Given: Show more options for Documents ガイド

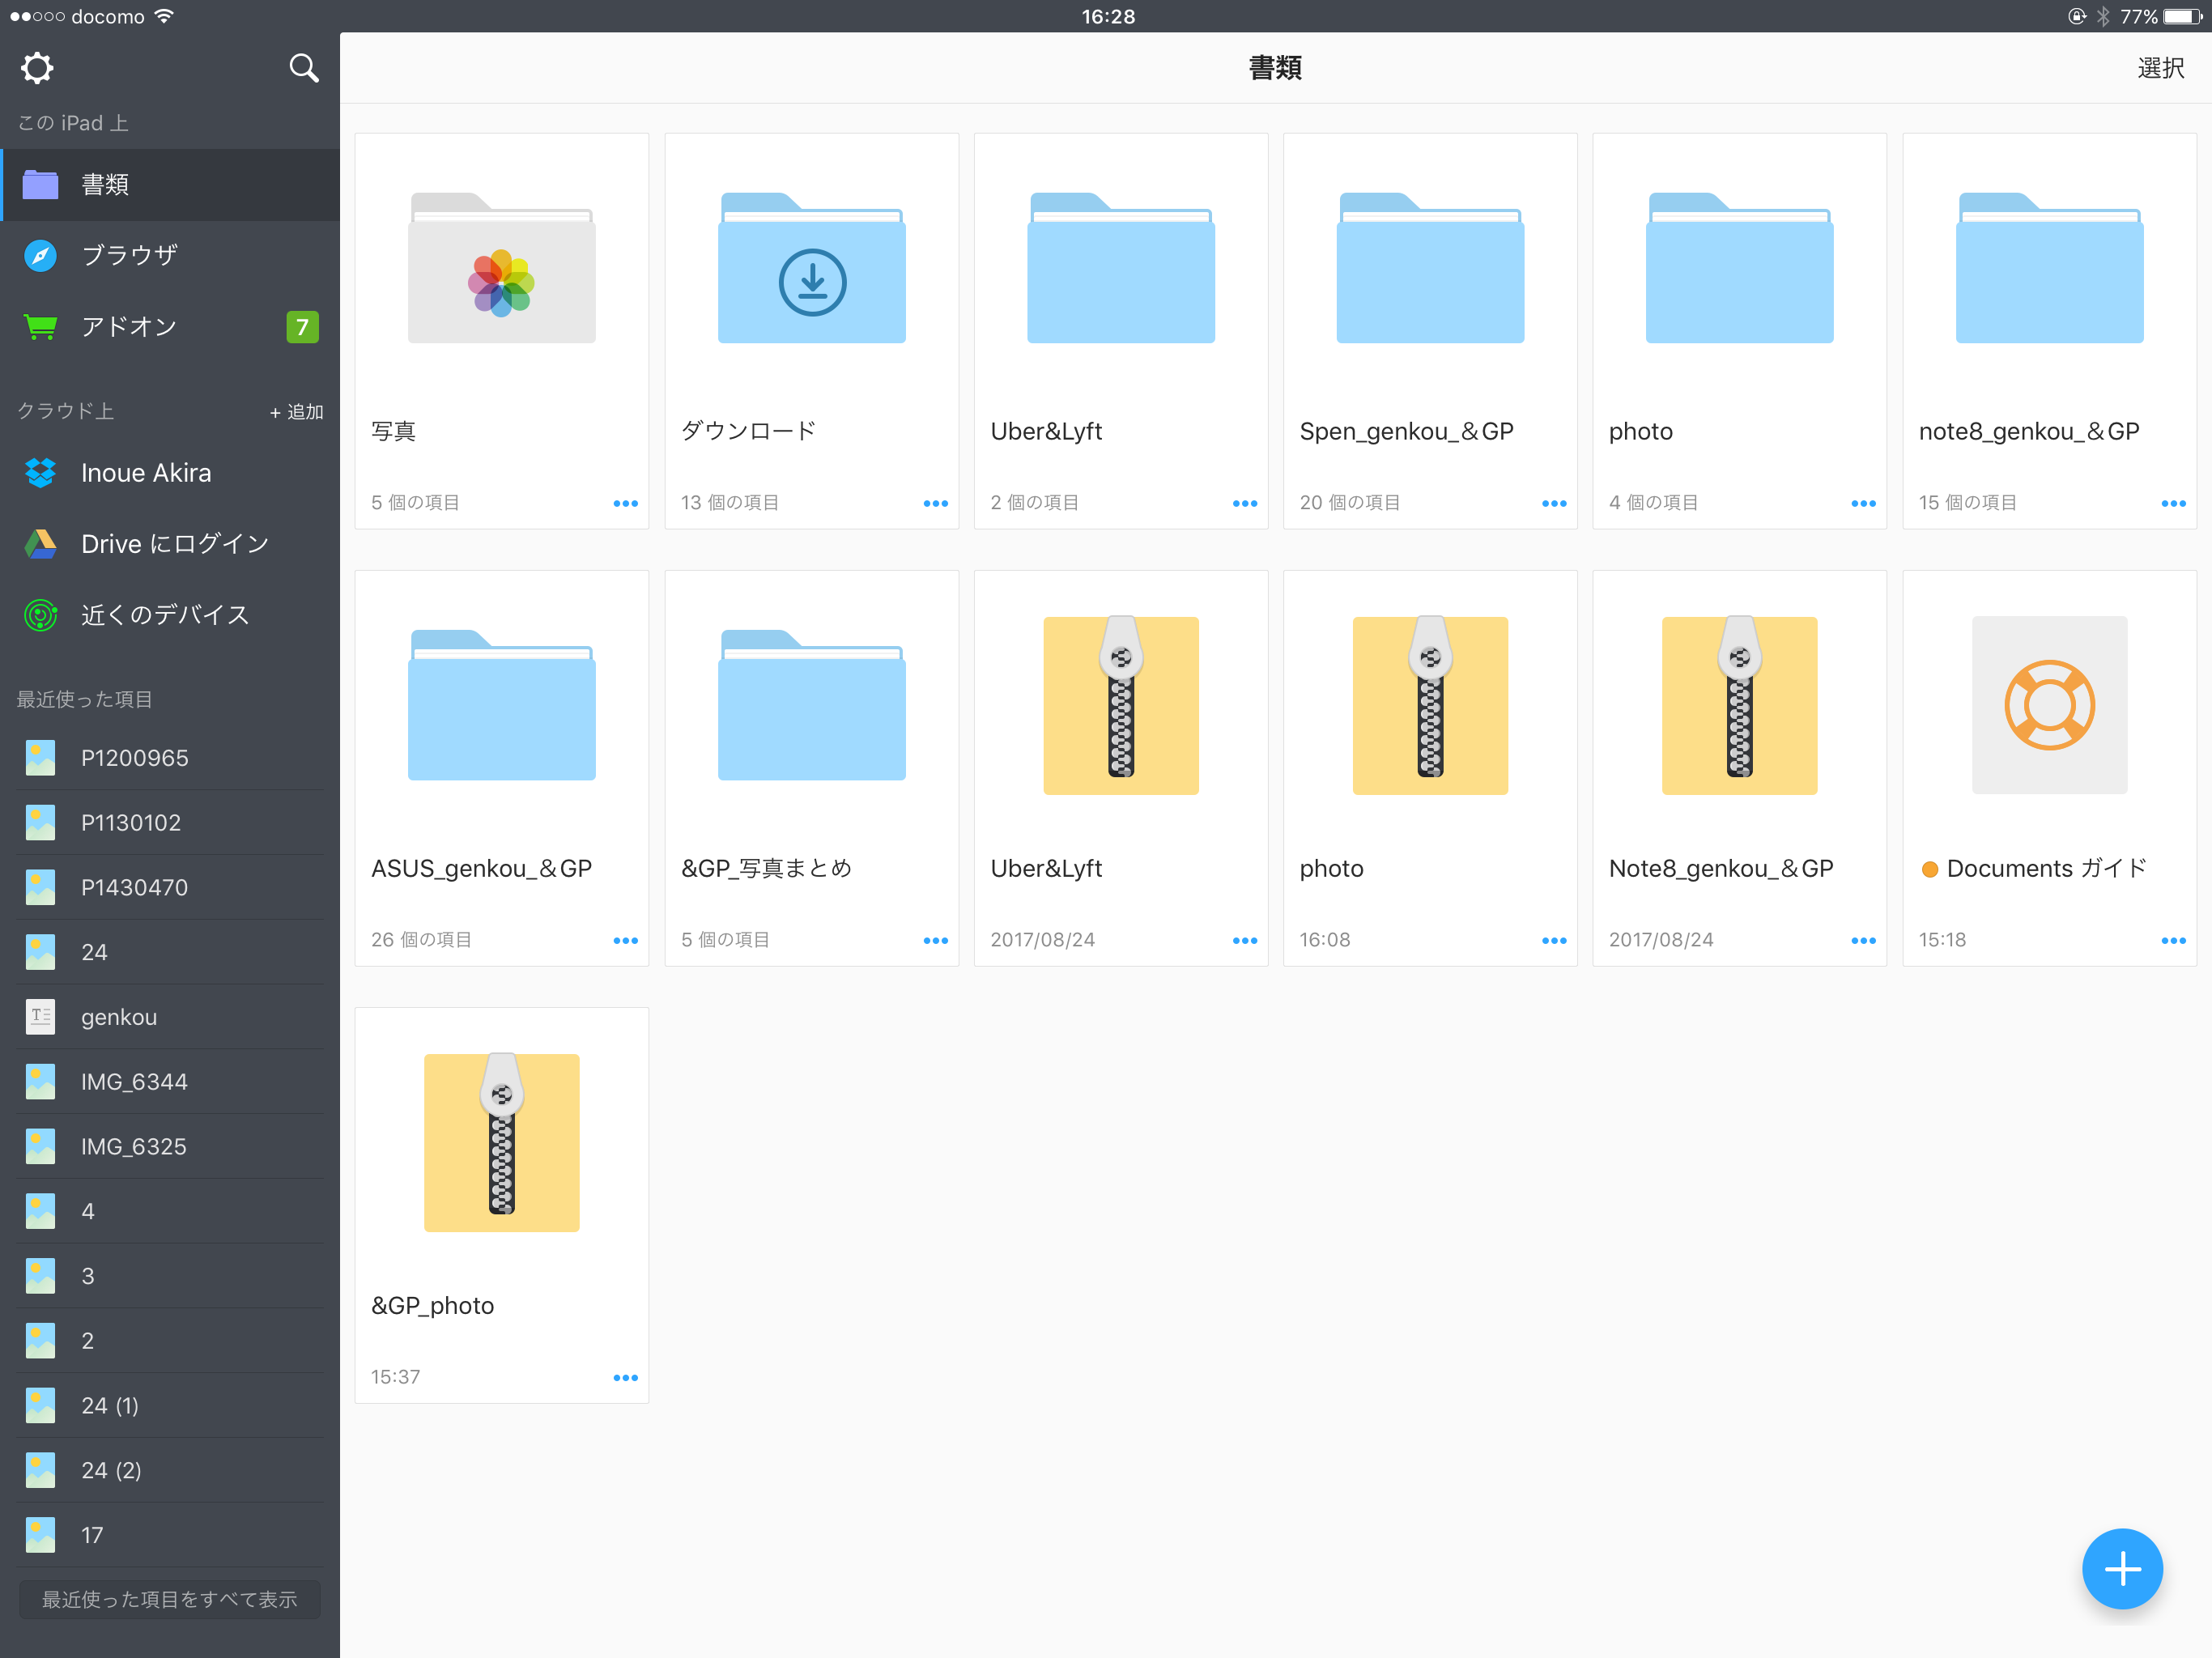Looking at the screenshot, I should pos(2172,941).
